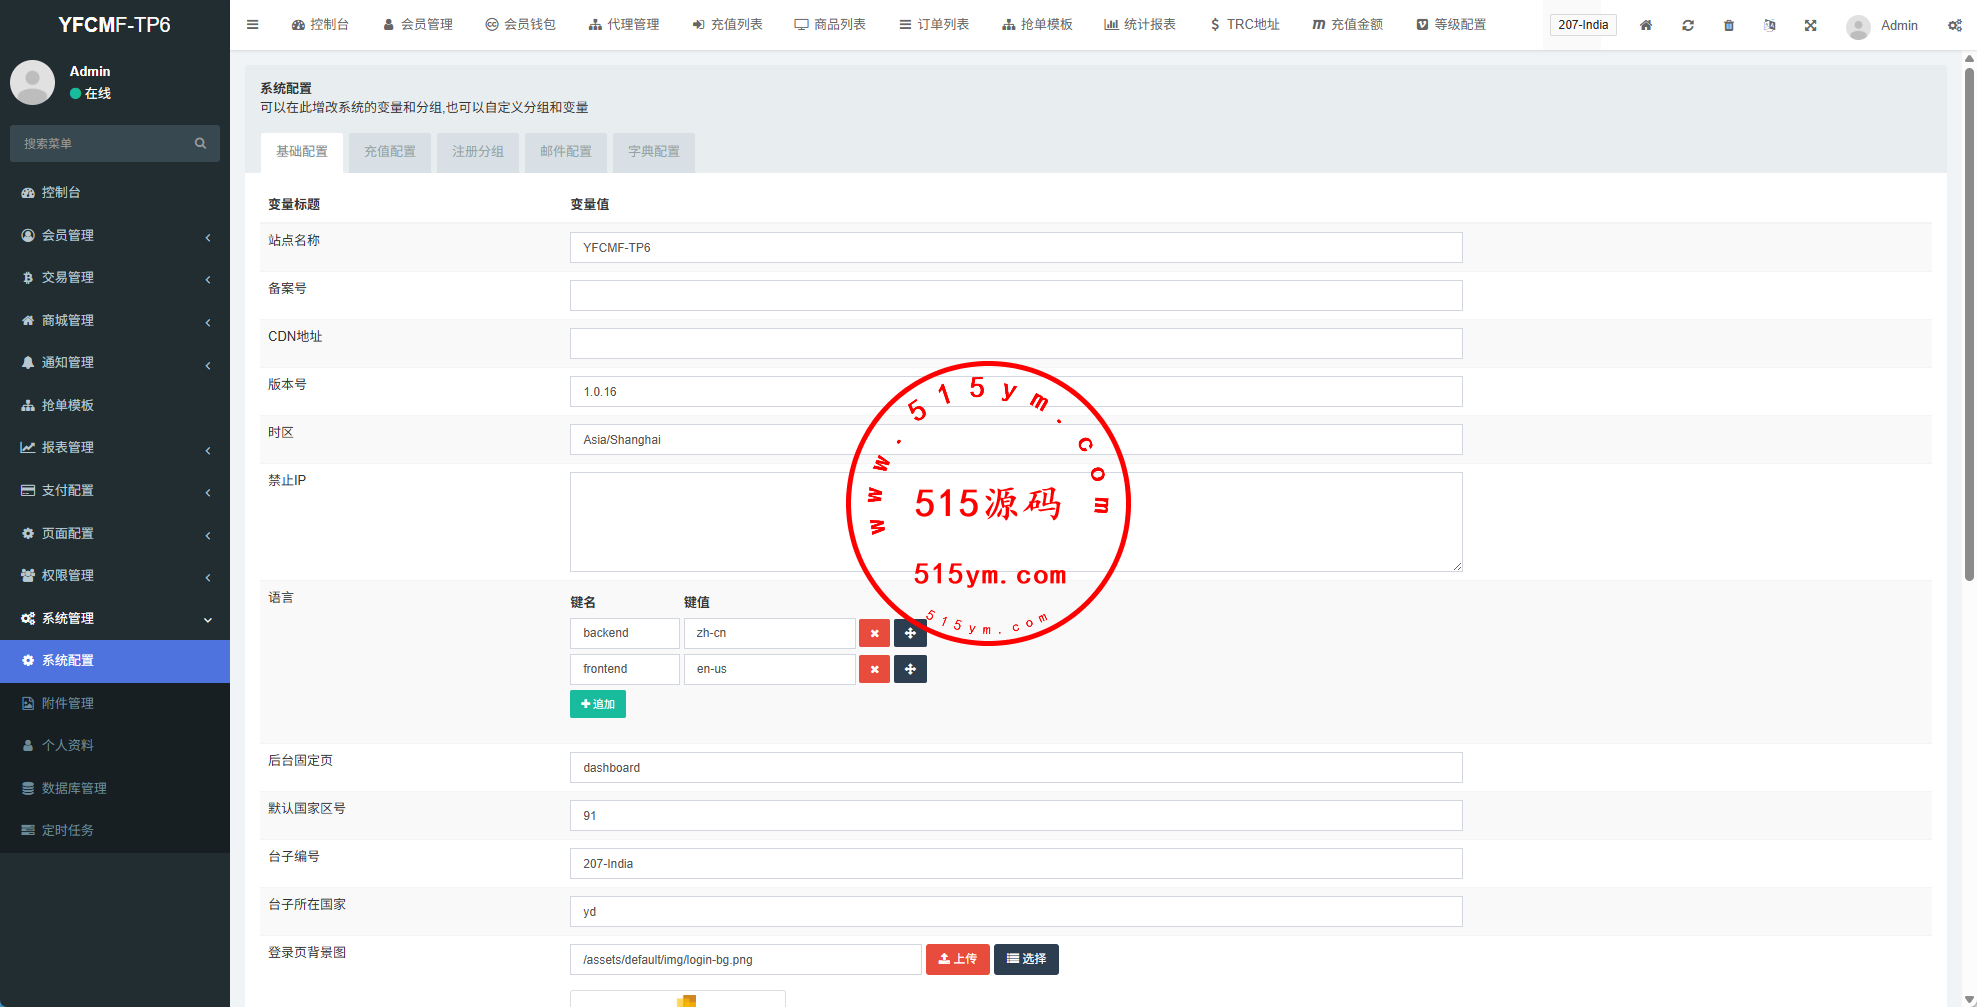Click the 上传 upload button
The image size is (1977, 1007).
(957, 959)
